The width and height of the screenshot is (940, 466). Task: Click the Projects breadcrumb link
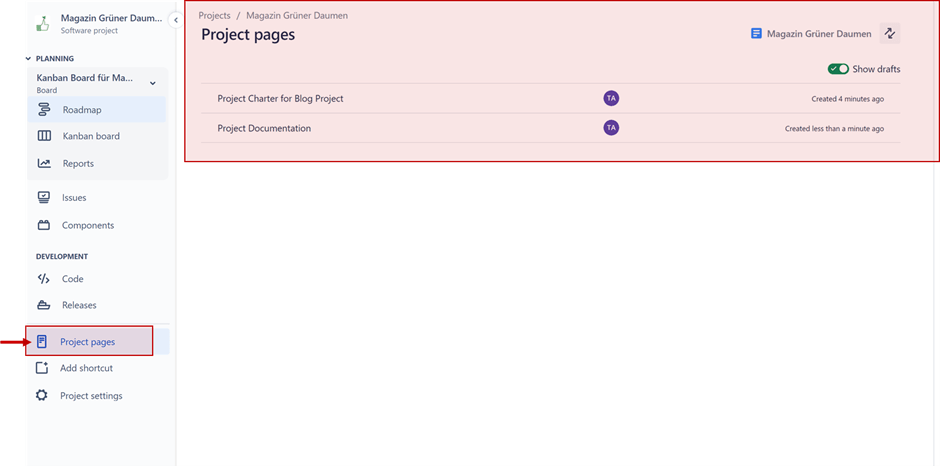[214, 16]
